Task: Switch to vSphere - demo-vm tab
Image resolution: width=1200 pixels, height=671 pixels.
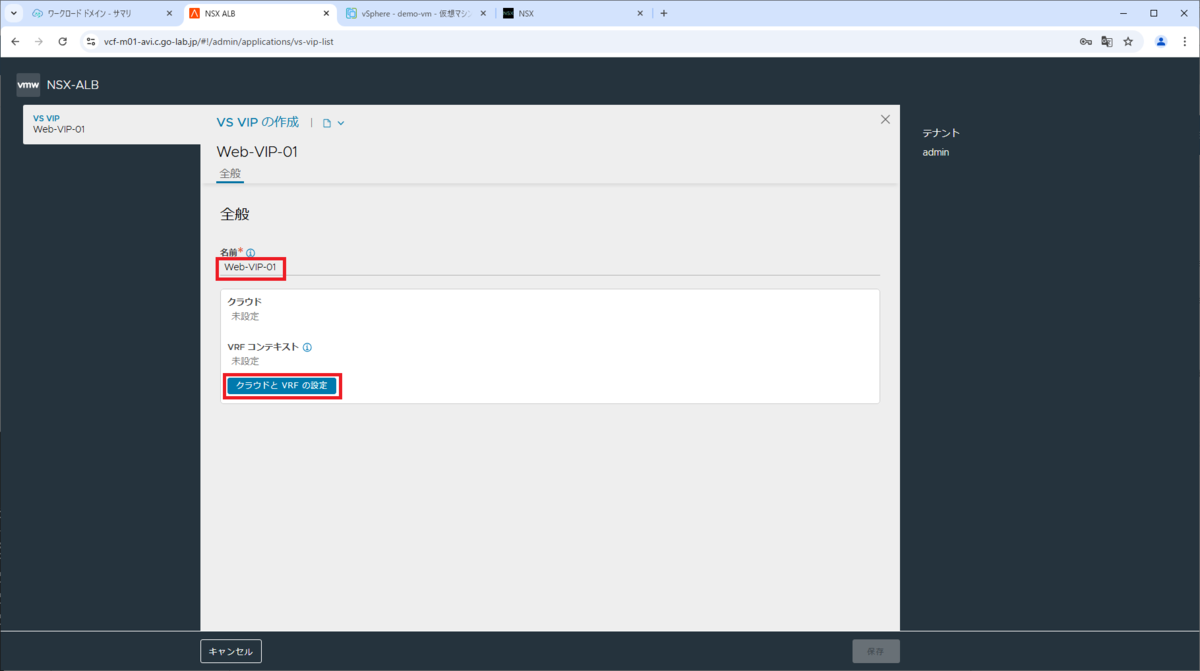Action: tap(417, 13)
